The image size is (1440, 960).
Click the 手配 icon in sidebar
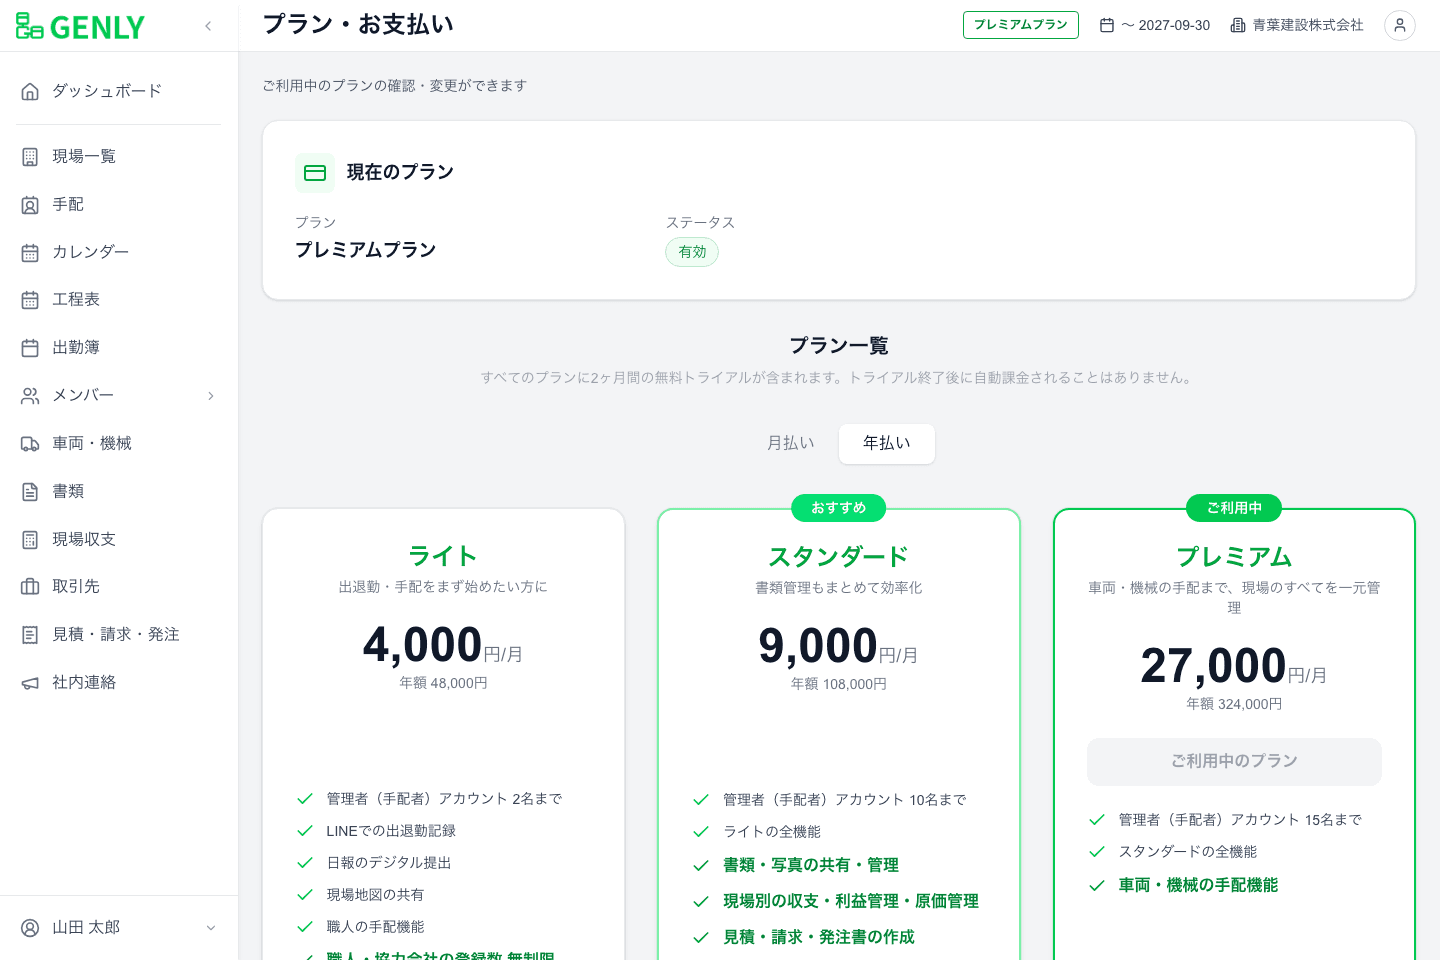point(30,205)
